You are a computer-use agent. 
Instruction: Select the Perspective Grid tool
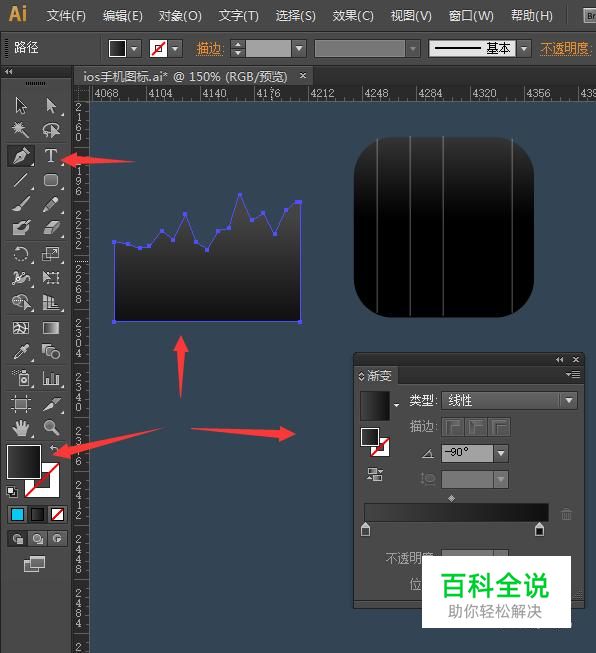(x=51, y=302)
